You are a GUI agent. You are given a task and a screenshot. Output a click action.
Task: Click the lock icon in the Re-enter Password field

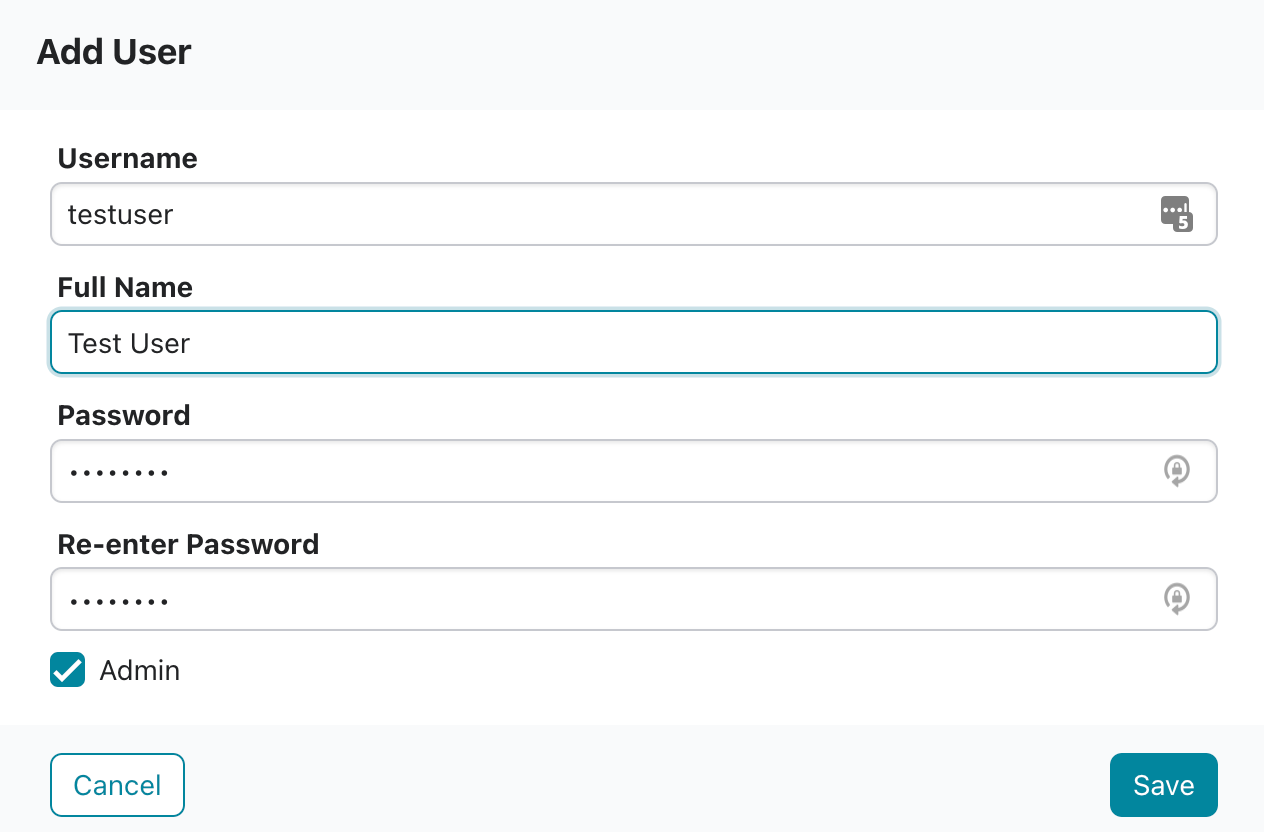(1177, 599)
